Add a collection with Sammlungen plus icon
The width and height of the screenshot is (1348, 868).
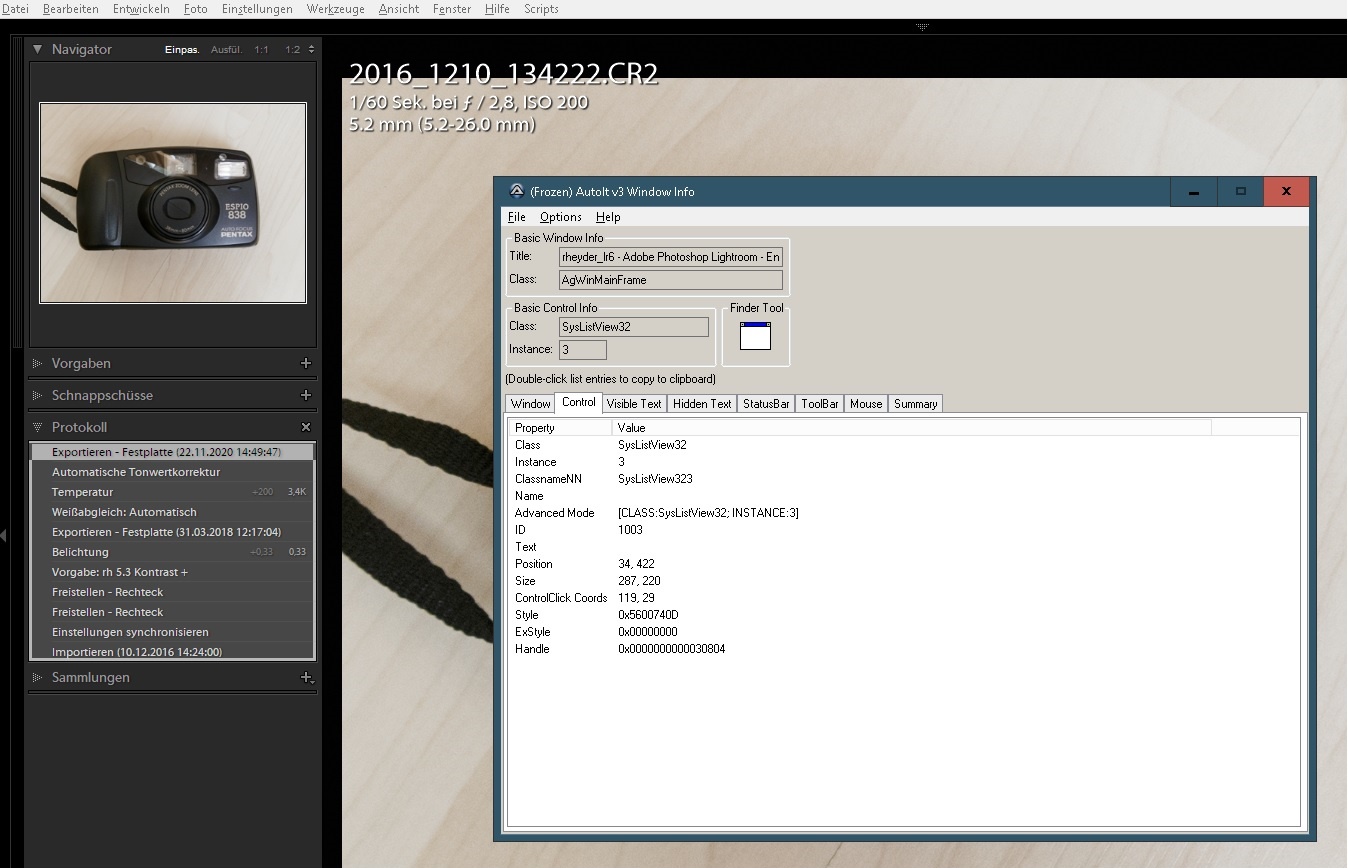tap(307, 677)
